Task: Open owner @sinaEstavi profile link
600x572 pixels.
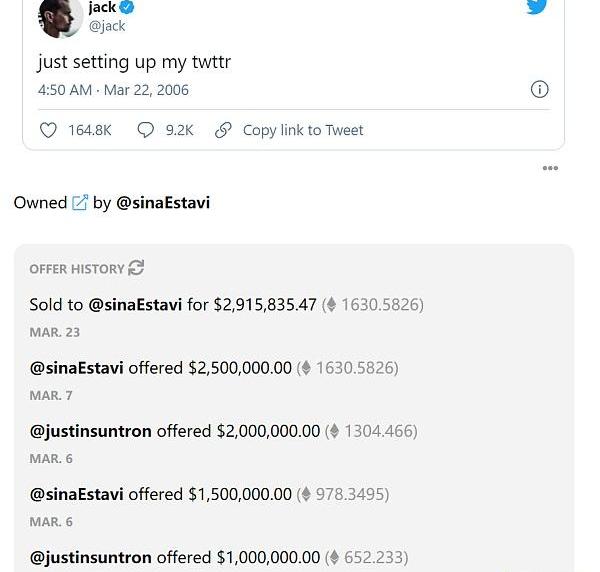Action: tap(163, 203)
